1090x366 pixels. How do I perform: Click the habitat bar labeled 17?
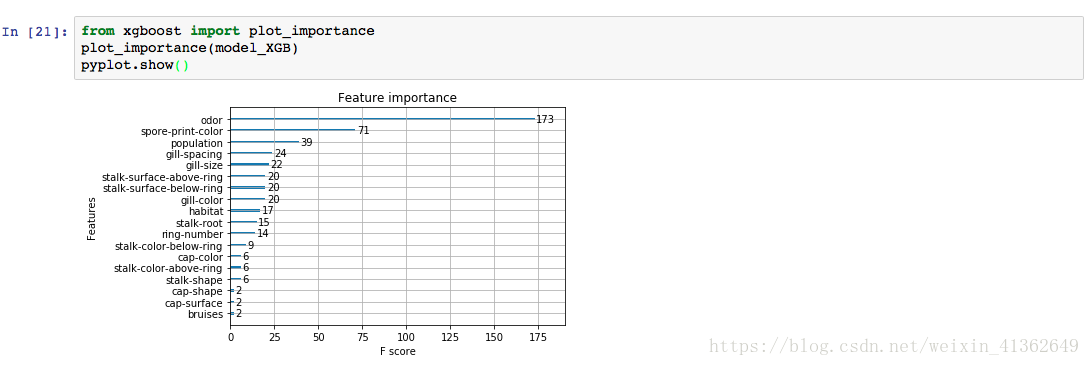245,210
